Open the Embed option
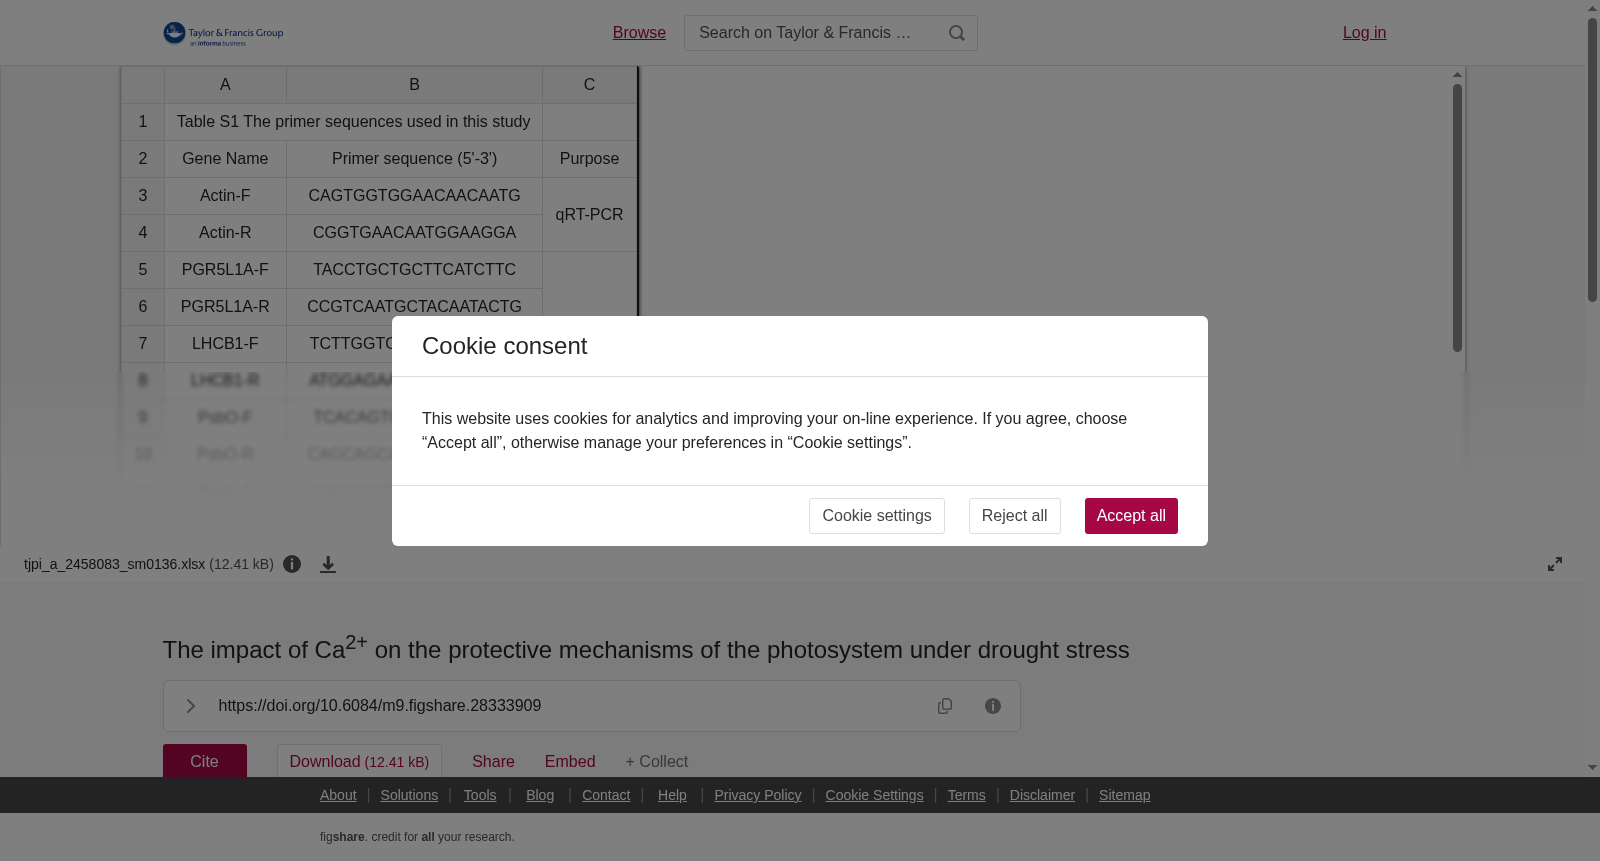Image resolution: width=1600 pixels, height=861 pixels. [570, 762]
